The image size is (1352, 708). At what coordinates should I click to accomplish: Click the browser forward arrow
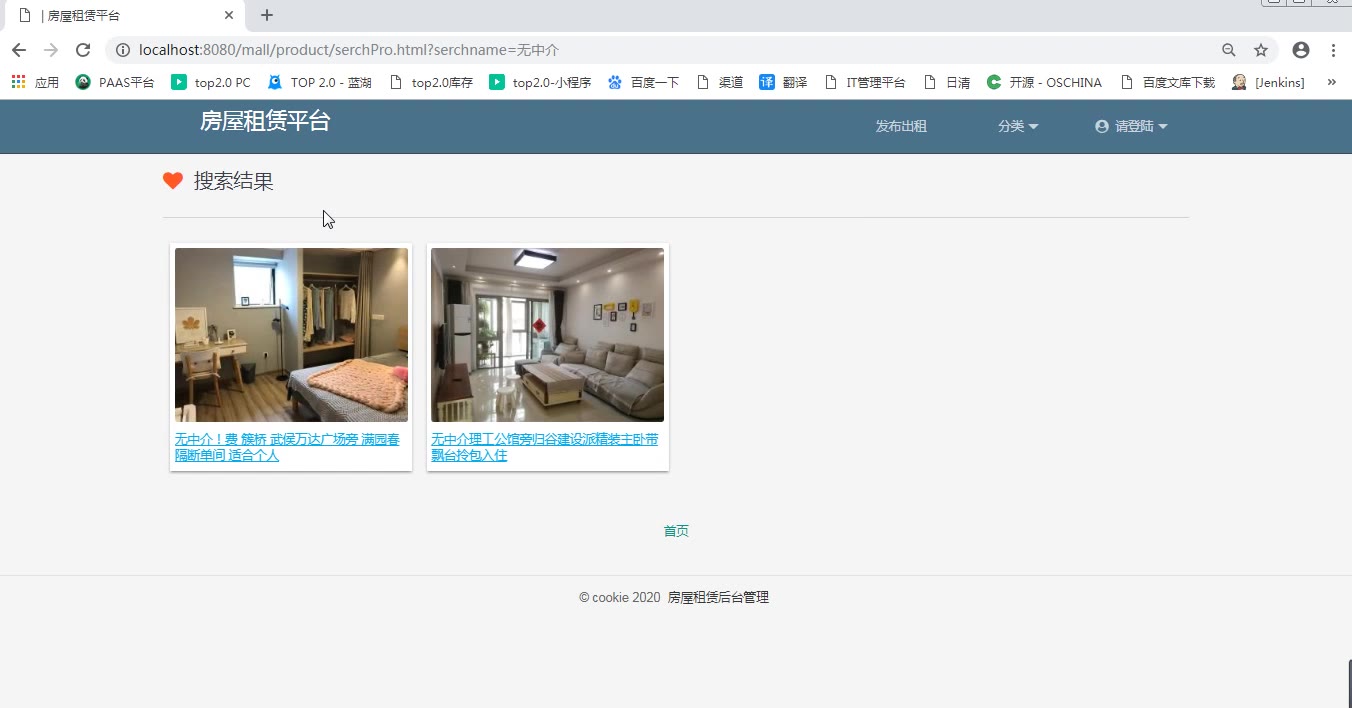tap(51, 50)
